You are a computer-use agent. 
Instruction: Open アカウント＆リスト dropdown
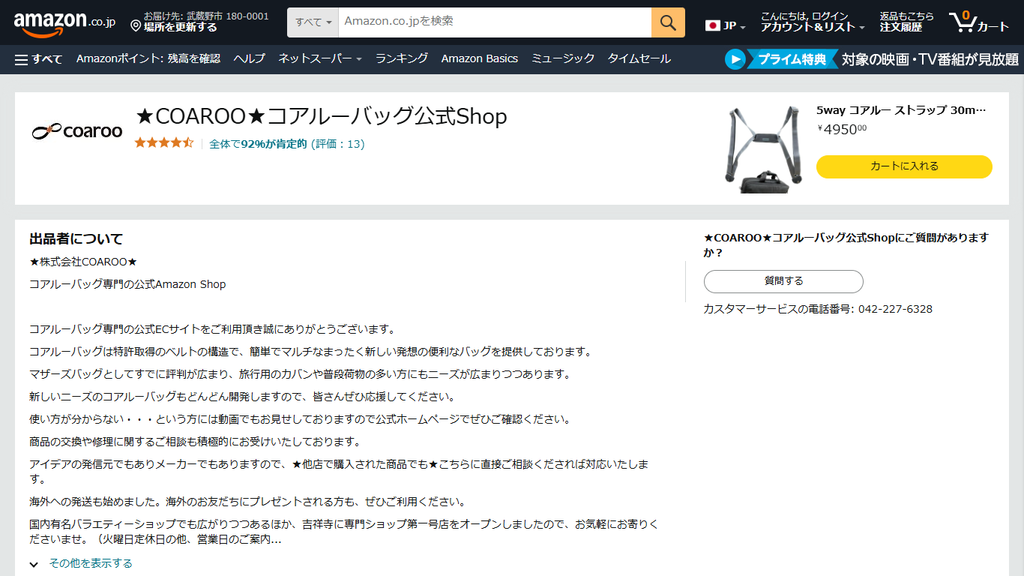(812, 22)
